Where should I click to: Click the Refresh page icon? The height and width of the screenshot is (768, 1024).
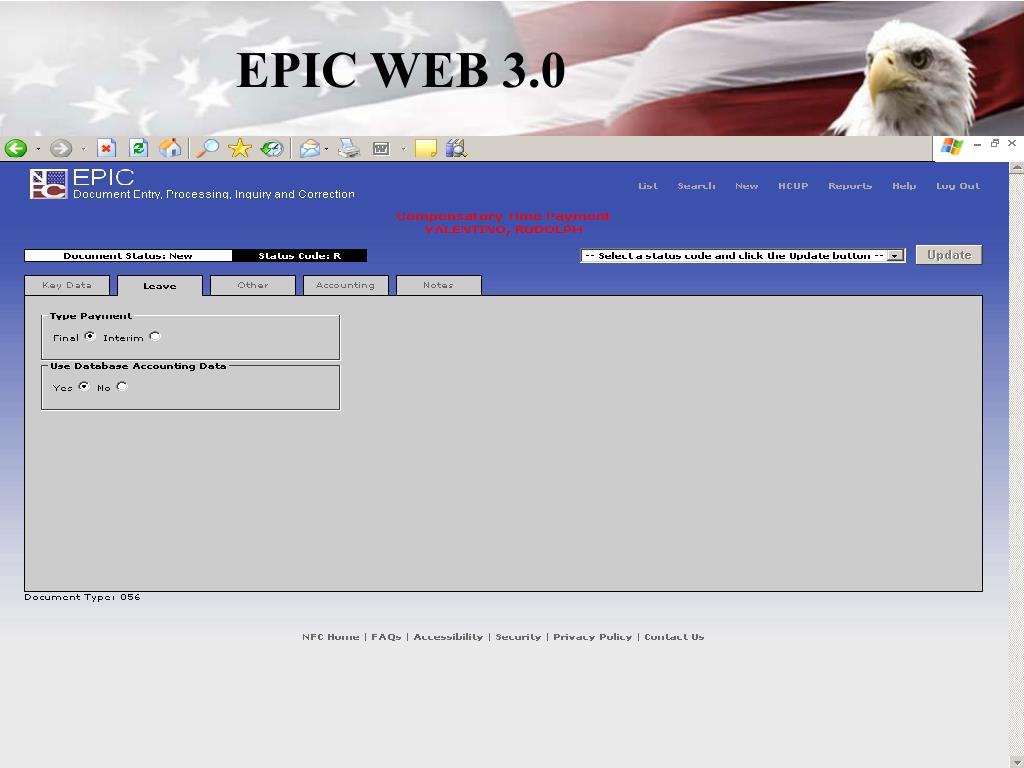point(138,148)
